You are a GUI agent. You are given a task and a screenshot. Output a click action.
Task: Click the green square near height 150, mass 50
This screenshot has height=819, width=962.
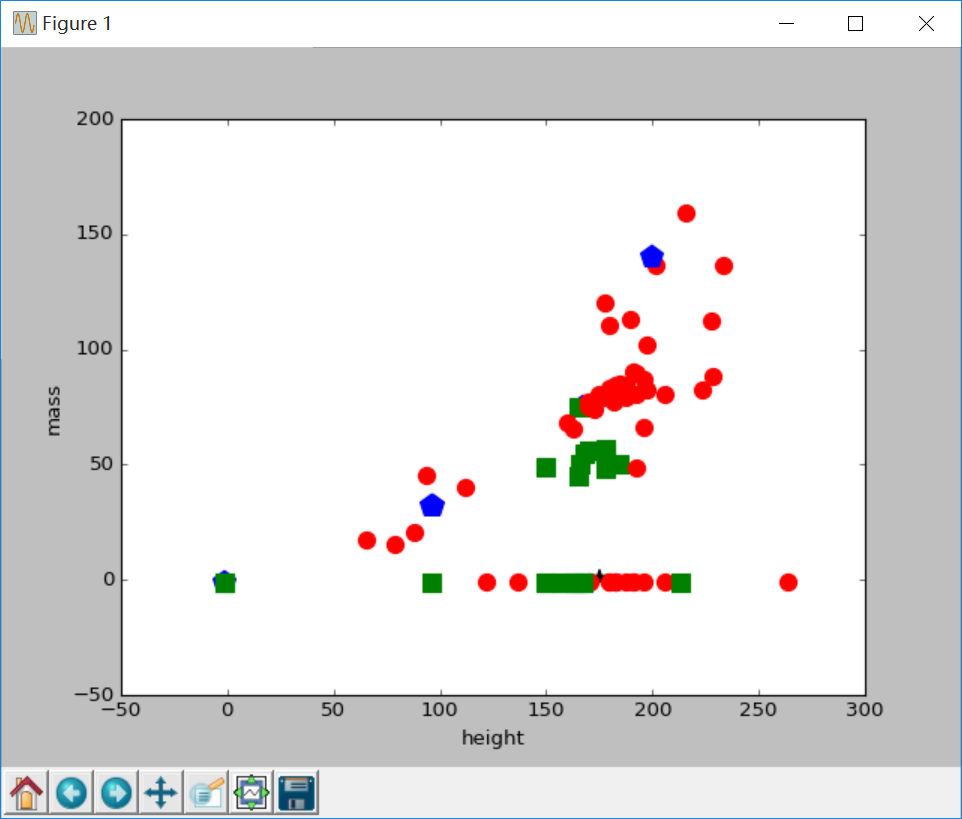(x=546, y=467)
